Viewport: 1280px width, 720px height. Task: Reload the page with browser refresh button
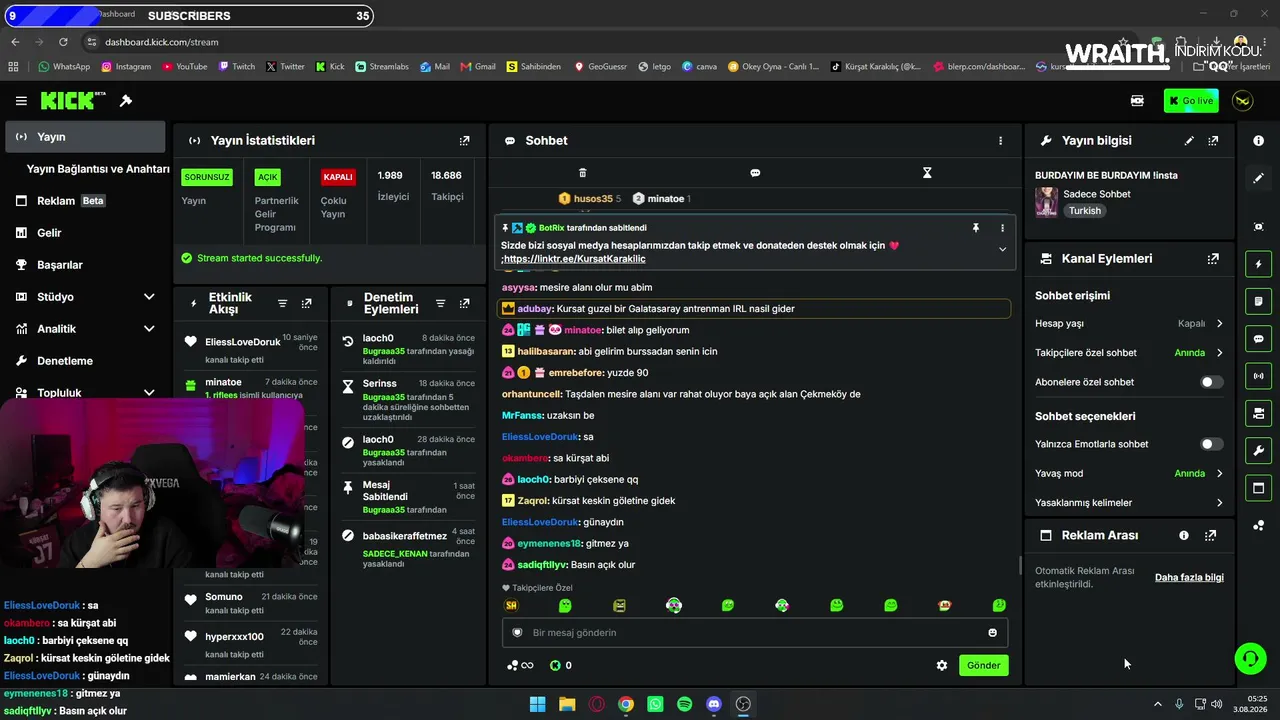click(63, 42)
